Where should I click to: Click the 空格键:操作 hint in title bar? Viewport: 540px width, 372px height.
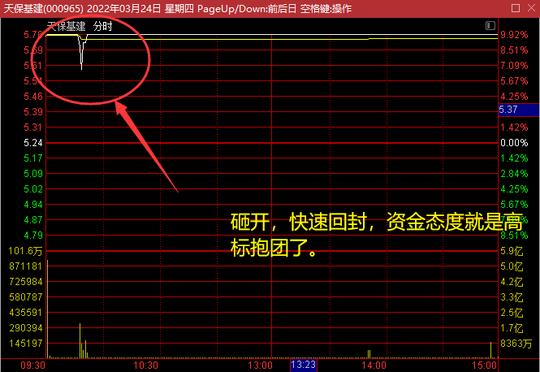click(x=326, y=8)
